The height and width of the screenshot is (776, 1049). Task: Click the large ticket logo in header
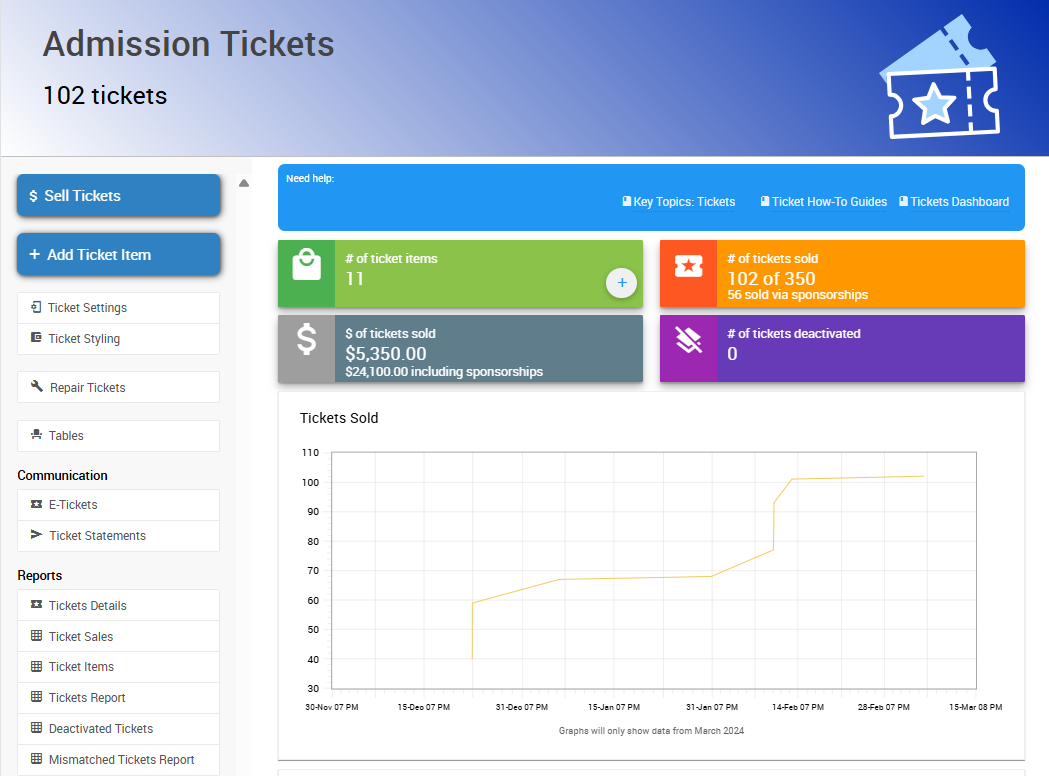click(x=939, y=78)
